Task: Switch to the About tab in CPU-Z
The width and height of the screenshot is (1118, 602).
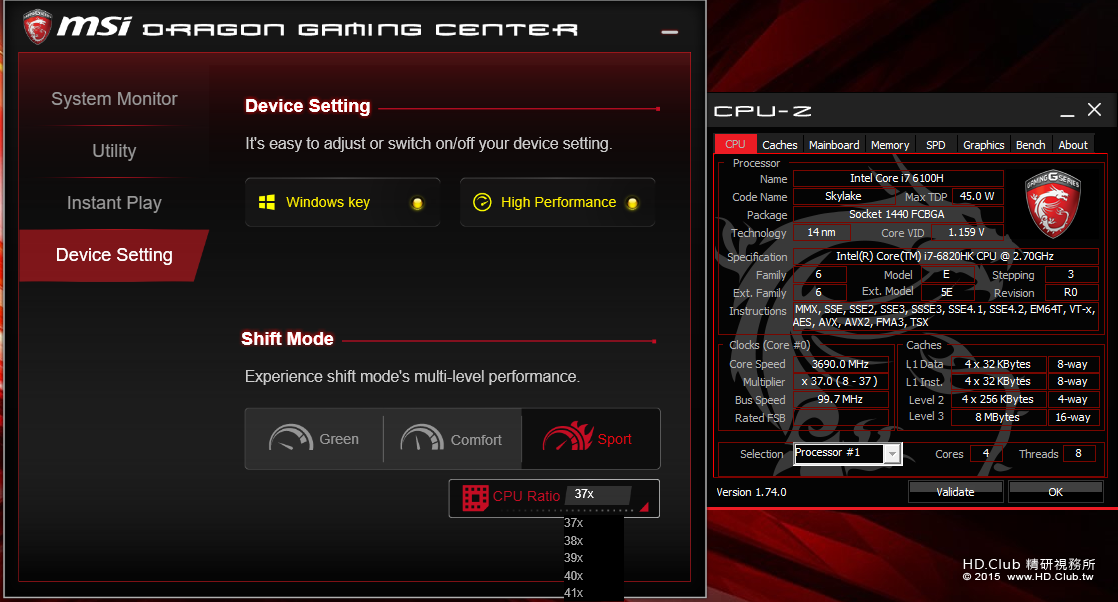Action: coord(1073,145)
